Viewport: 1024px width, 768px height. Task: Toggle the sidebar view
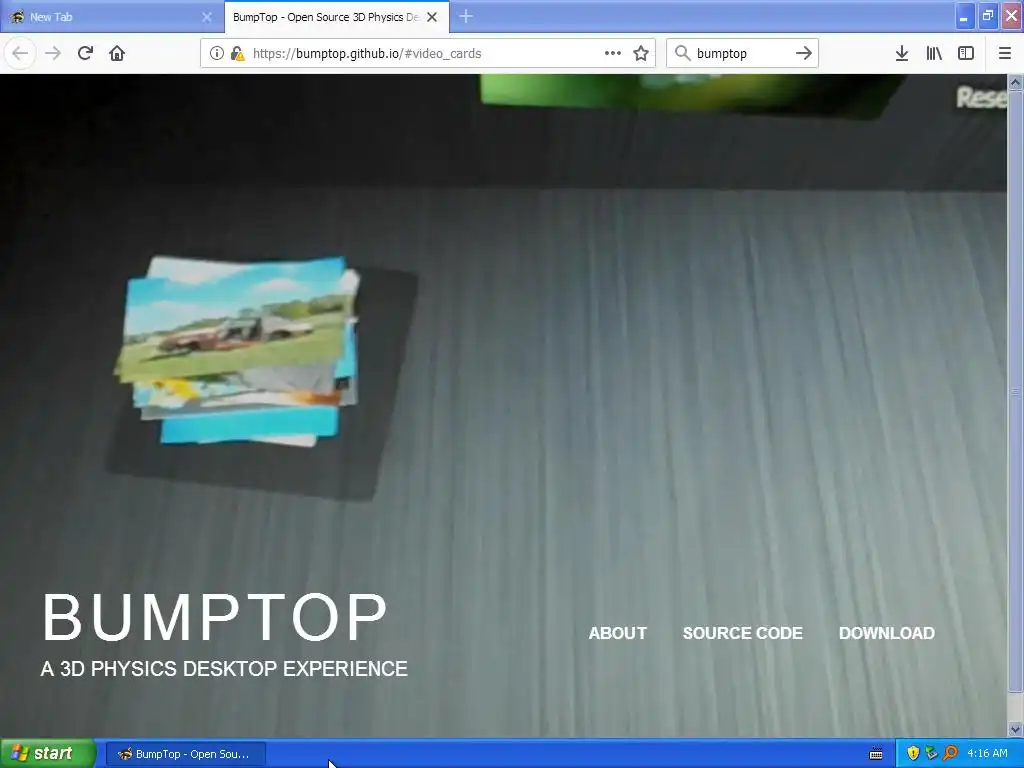pos(966,53)
